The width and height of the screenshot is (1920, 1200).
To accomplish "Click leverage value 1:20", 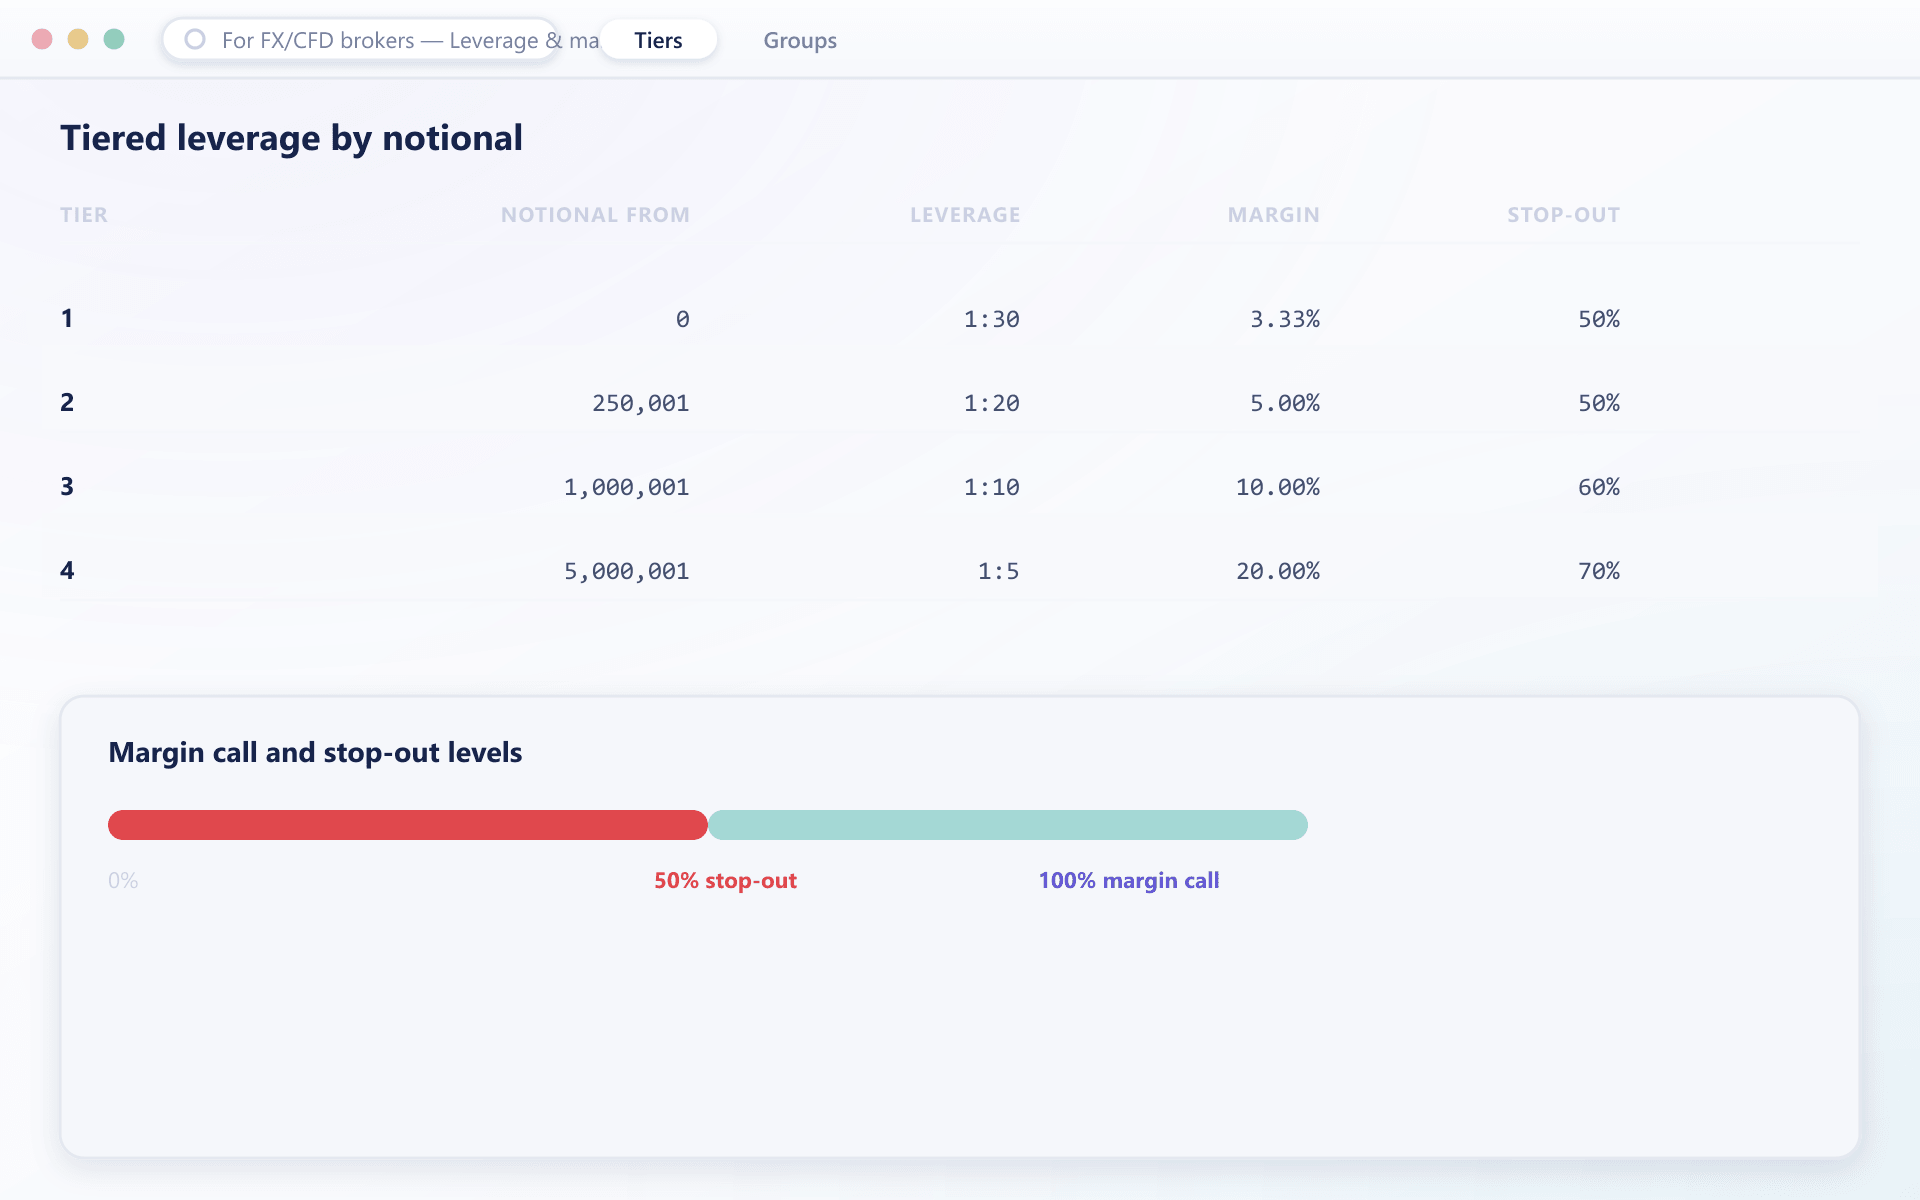I will (x=992, y=403).
